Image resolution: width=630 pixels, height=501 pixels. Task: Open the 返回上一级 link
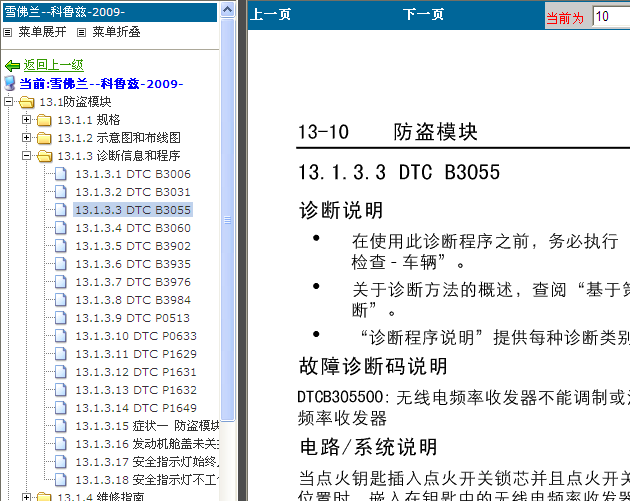(53, 65)
